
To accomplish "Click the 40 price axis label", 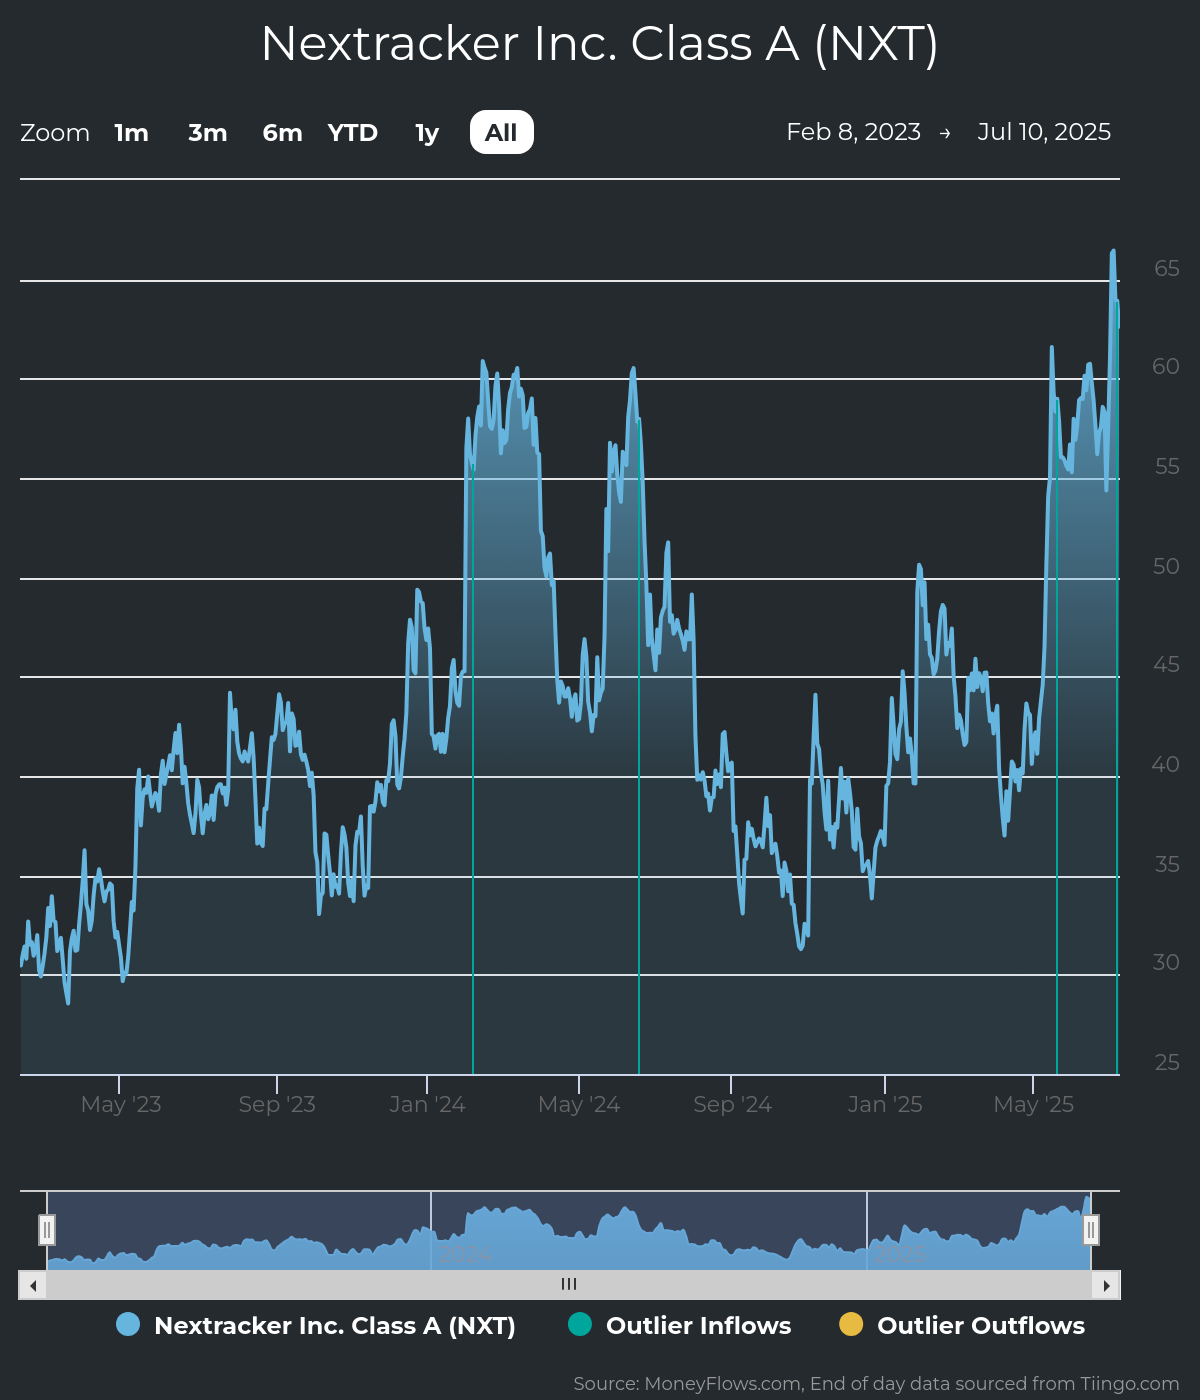I will tap(1166, 764).
